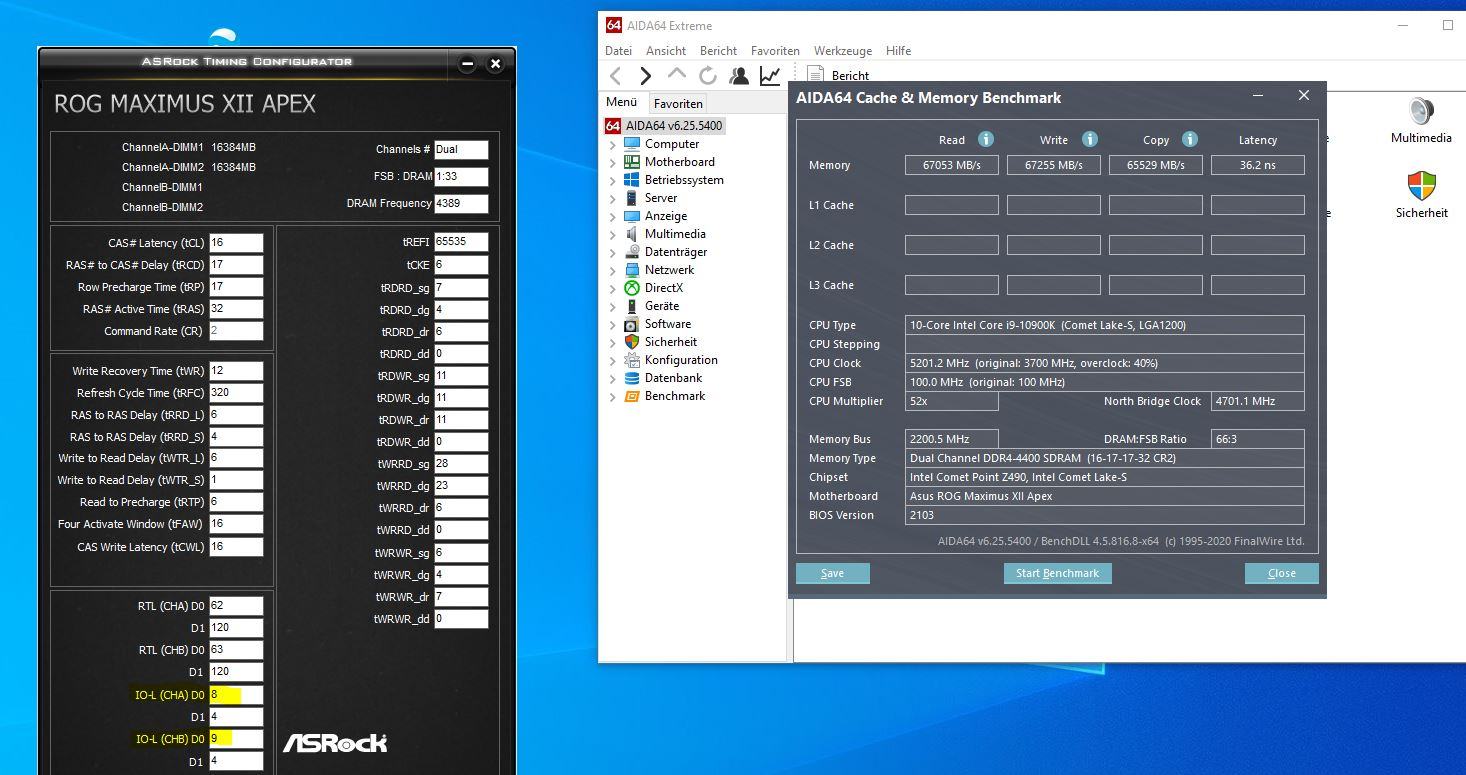The width and height of the screenshot is (1466, 775).
Task: Expand the Motherboard tree node
Action: coord(613,162)
